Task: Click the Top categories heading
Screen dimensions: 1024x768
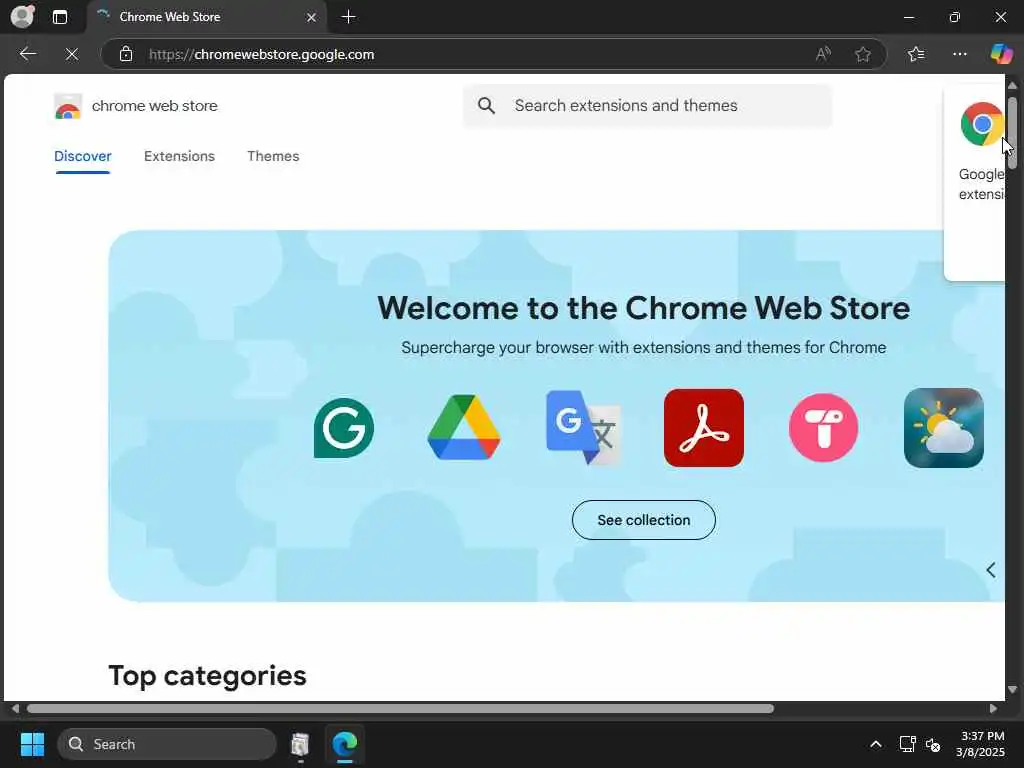Action: pyautogui.click(x=207, y=675)
